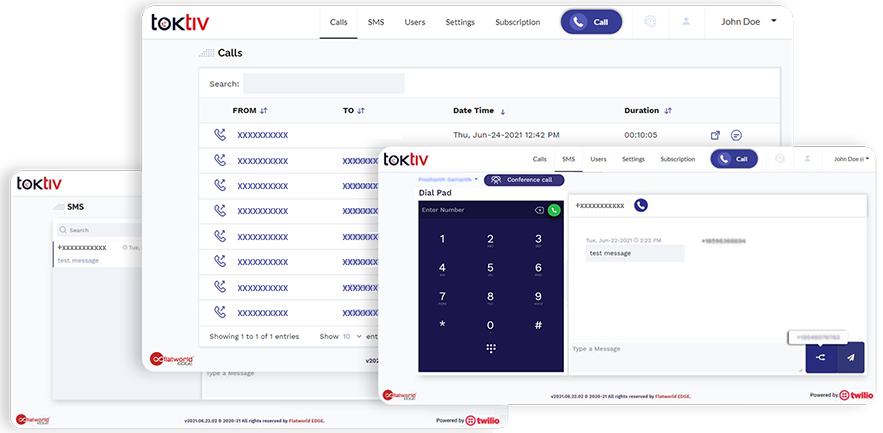Open external link icon in the 00:10:05 row
Image resolution: width=883 pixels, height=433 pixels.
[715, 135]
